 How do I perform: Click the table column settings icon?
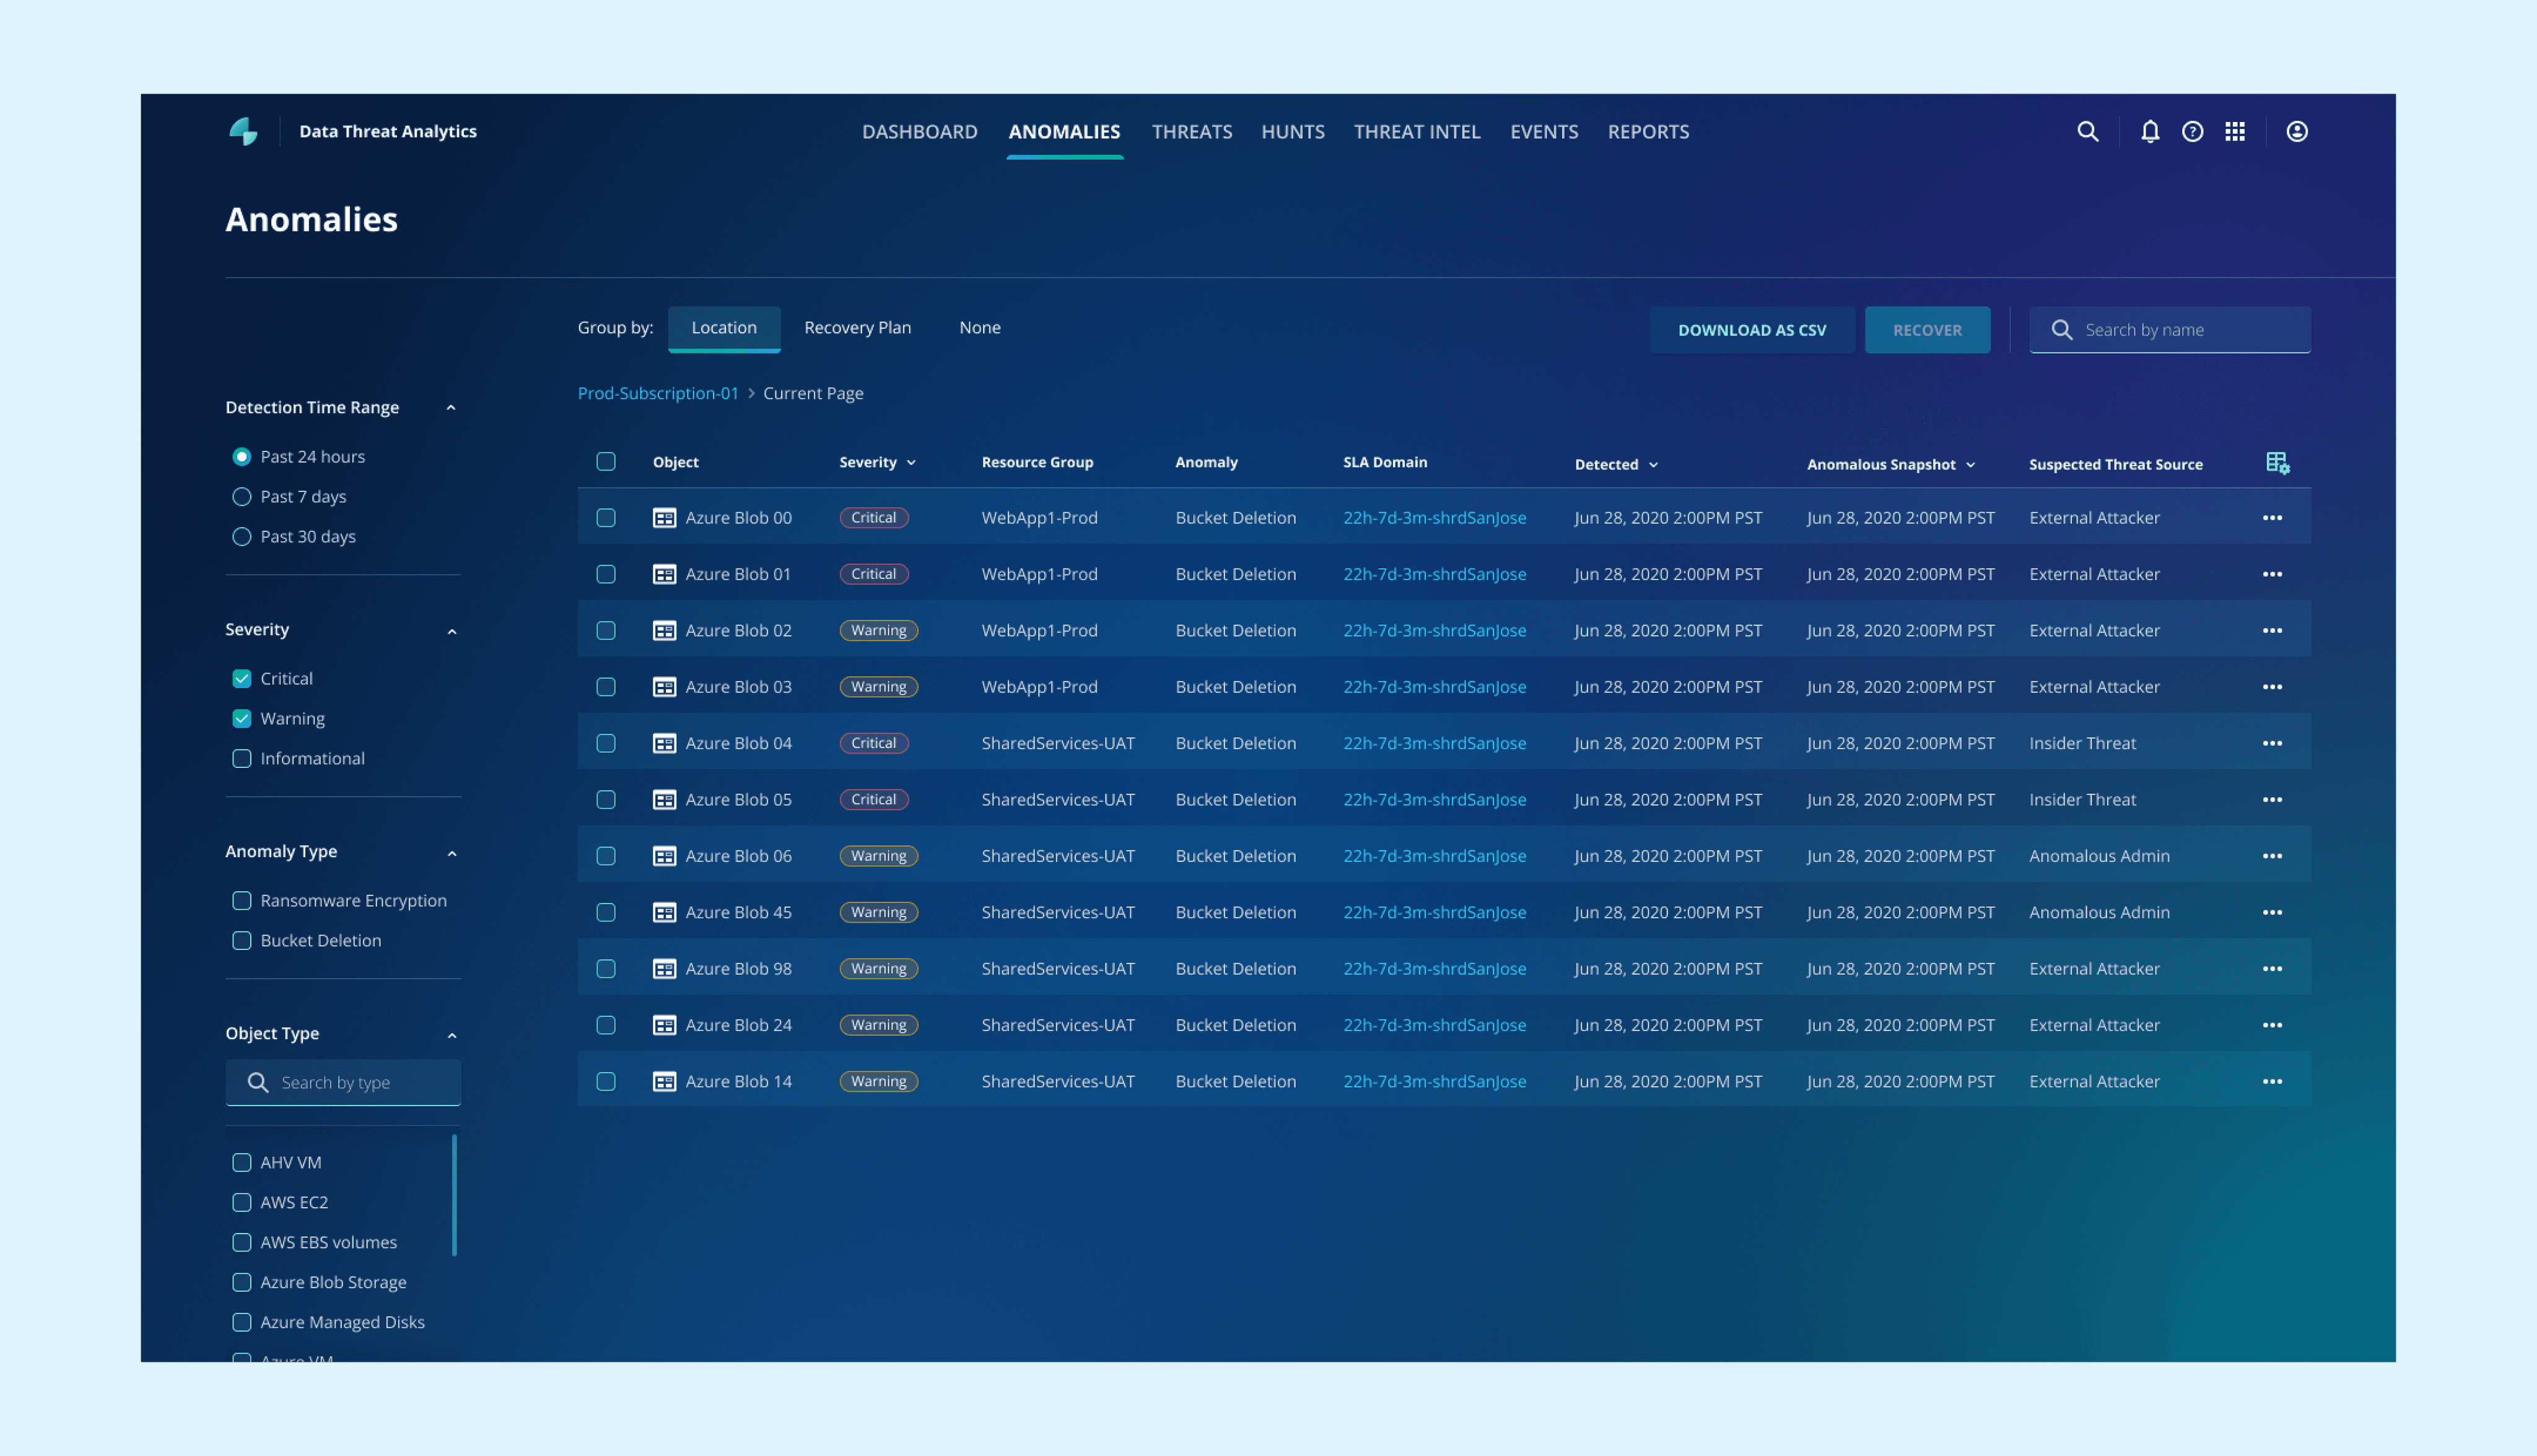click(x=2277, y=463)
